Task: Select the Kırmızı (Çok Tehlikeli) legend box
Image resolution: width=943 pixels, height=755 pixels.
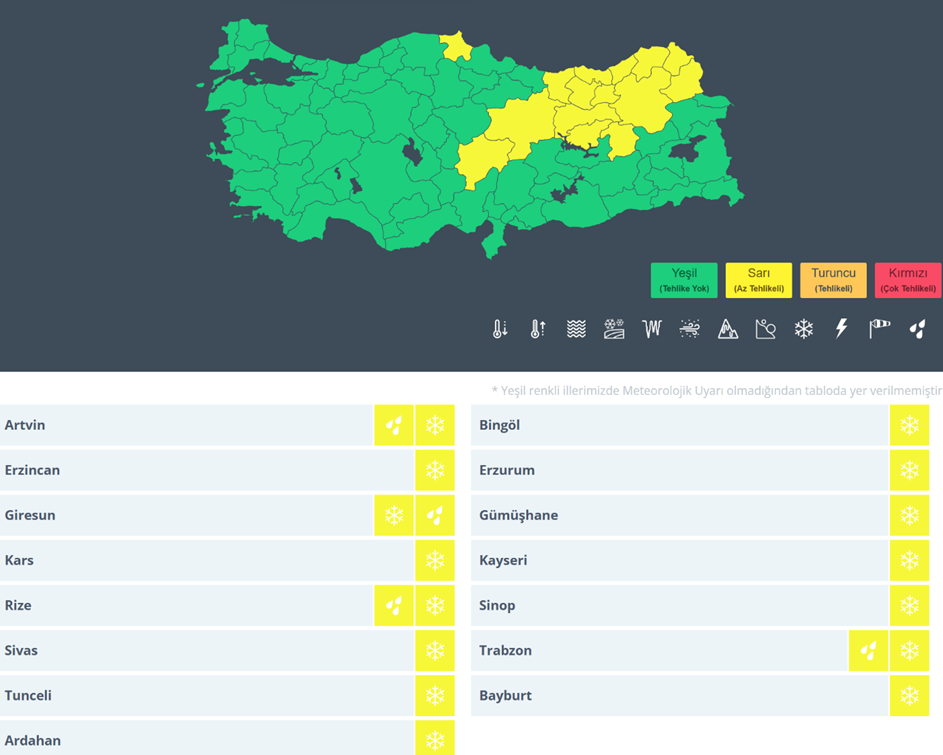Action: tap(907, 280)
